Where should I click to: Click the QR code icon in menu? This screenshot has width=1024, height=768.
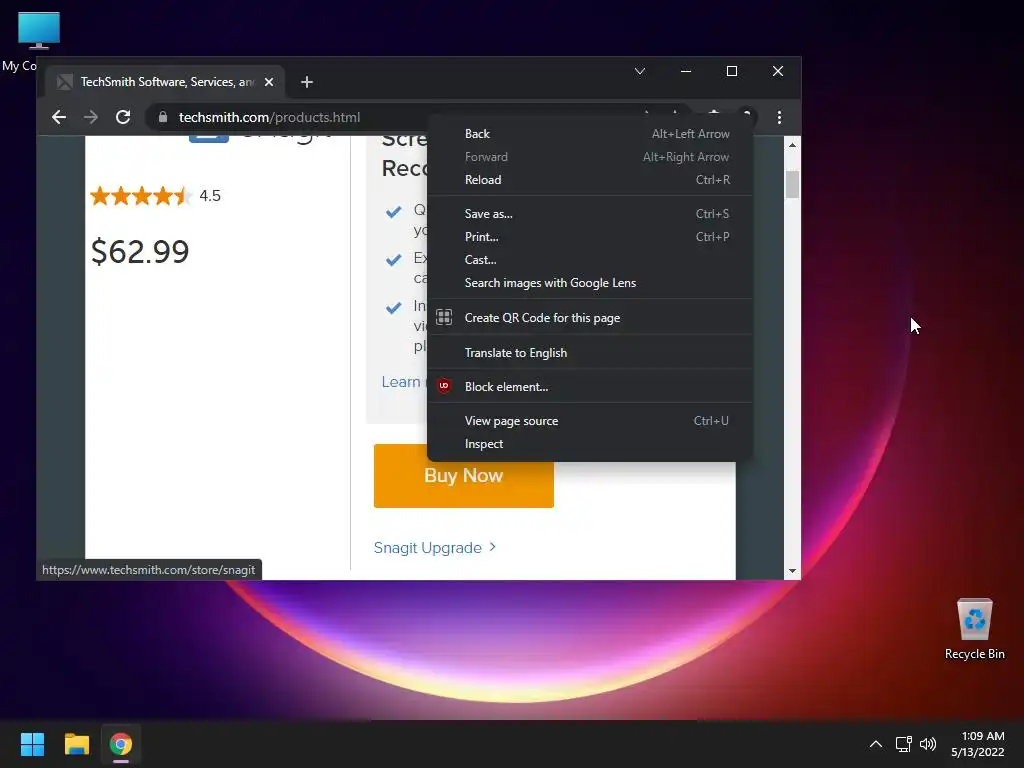click(x=444, y=317)
